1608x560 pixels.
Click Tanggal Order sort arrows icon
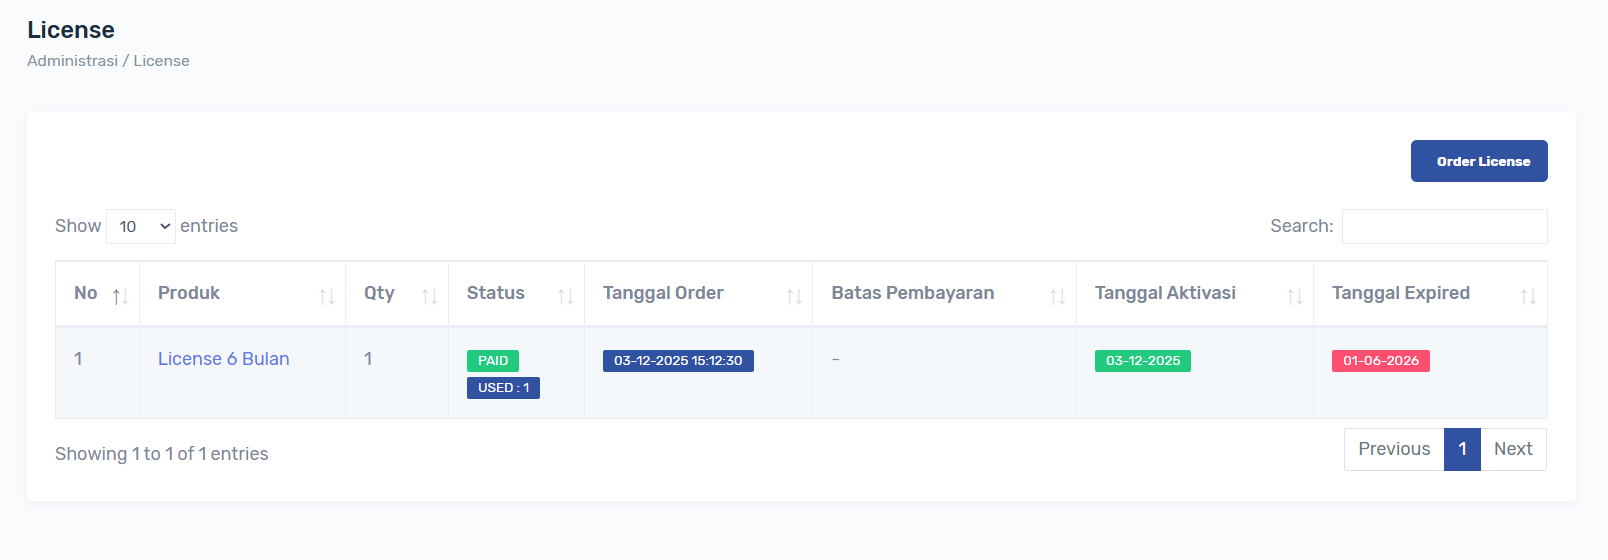click(794, 296)
